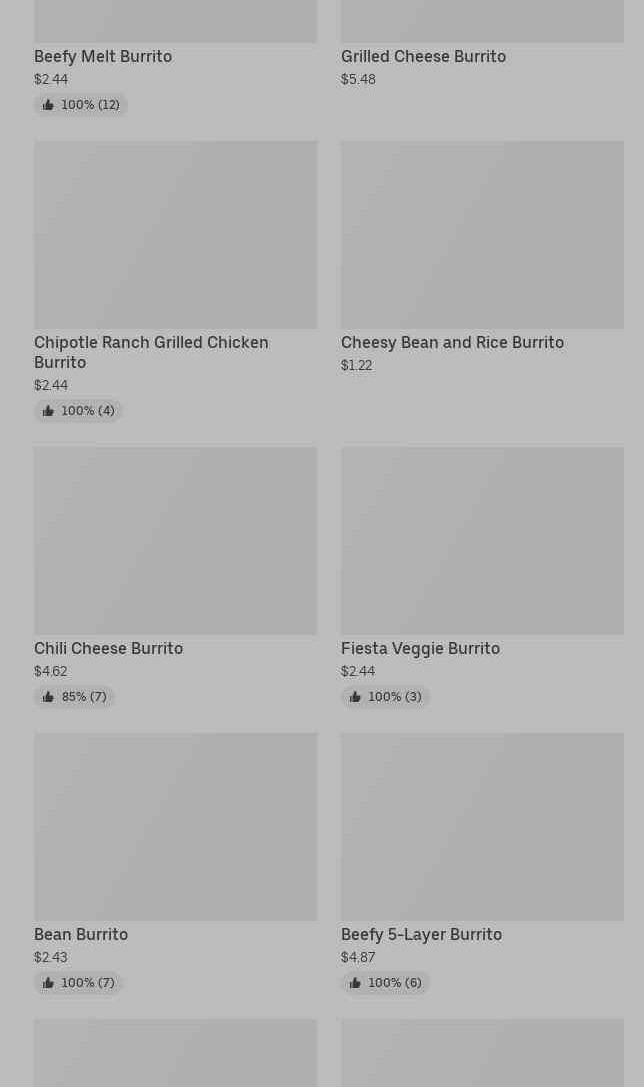Select Chipotle Ranch Grilled Chicken Burrito title
Image resolution: width=644 pixels, height=1087 pixels.
[x=151, y=352]
